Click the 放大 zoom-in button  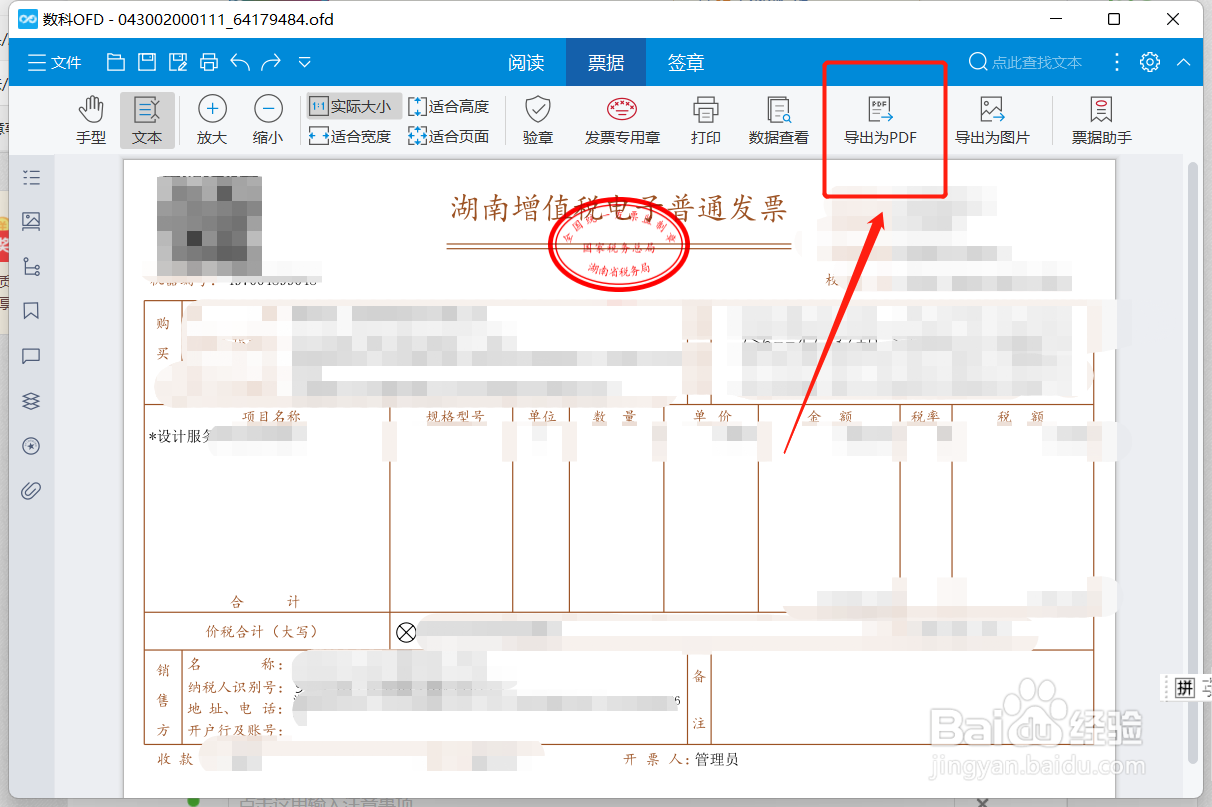[x=210, y=118]
